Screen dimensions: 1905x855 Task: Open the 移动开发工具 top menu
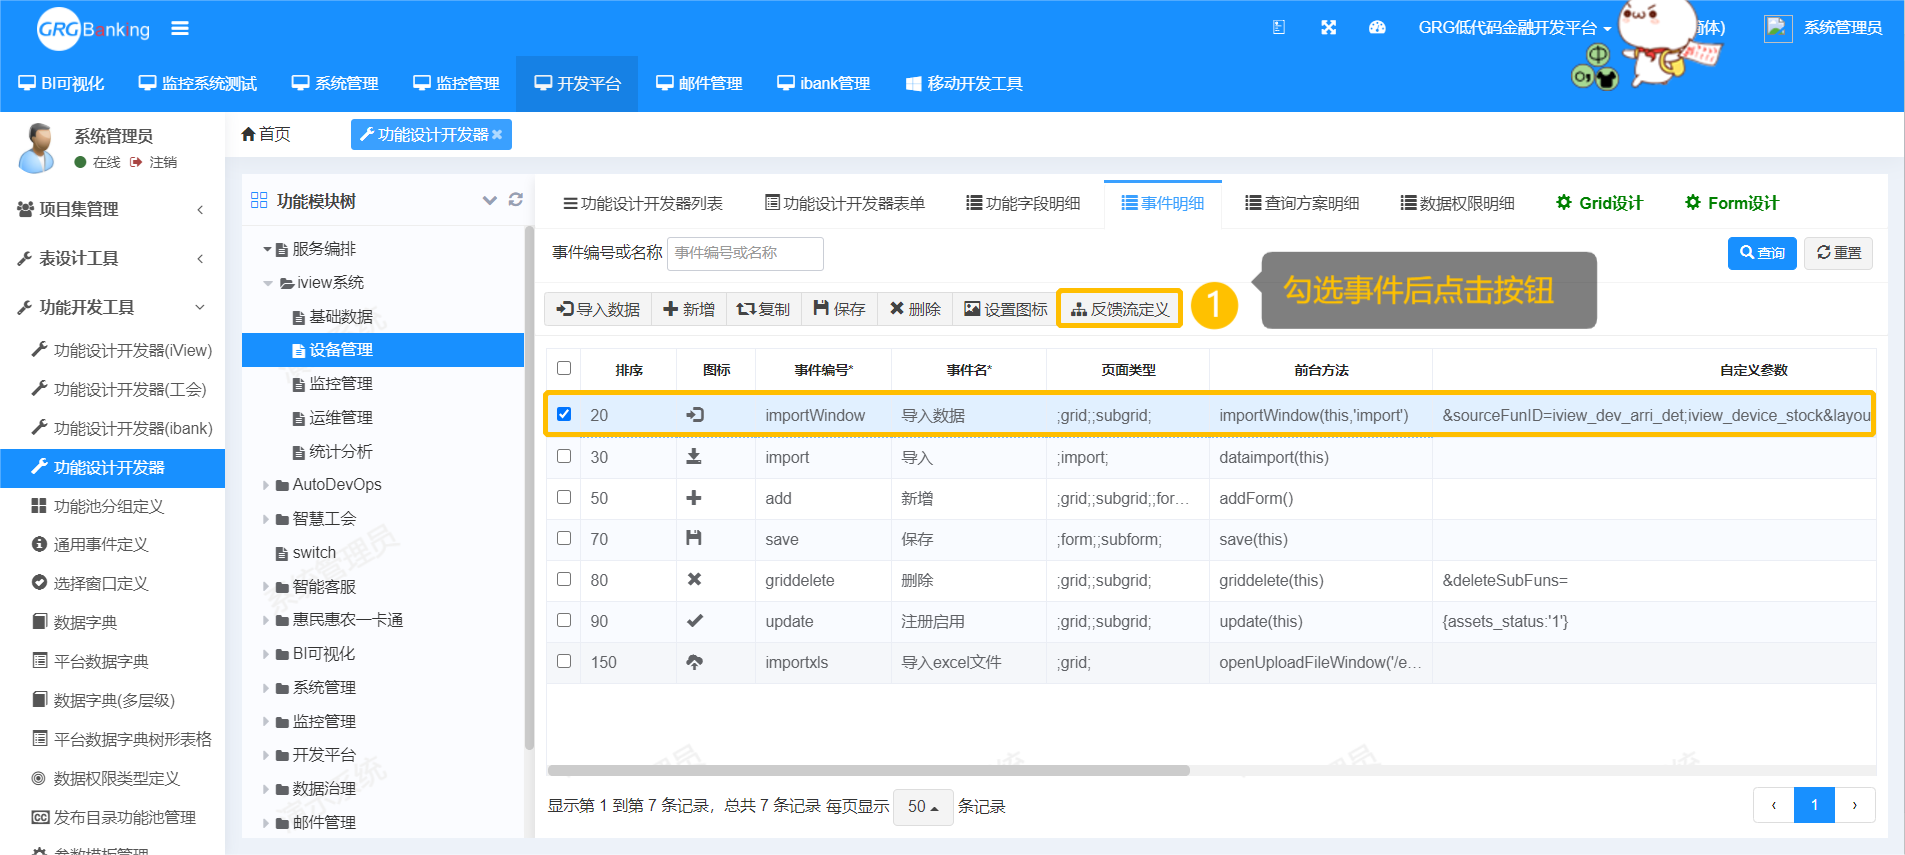(x=964, y=83)
